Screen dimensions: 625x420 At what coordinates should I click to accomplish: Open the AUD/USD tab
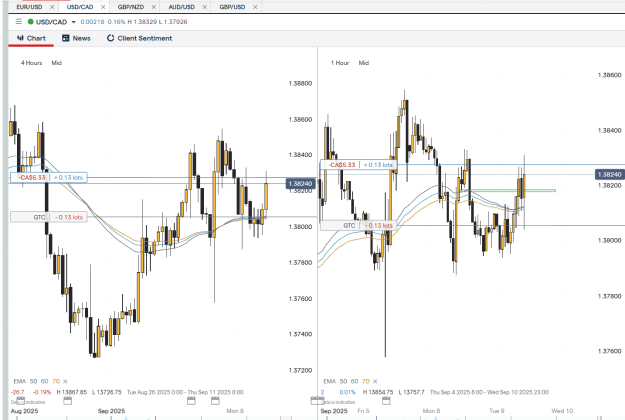coord(182,7)
